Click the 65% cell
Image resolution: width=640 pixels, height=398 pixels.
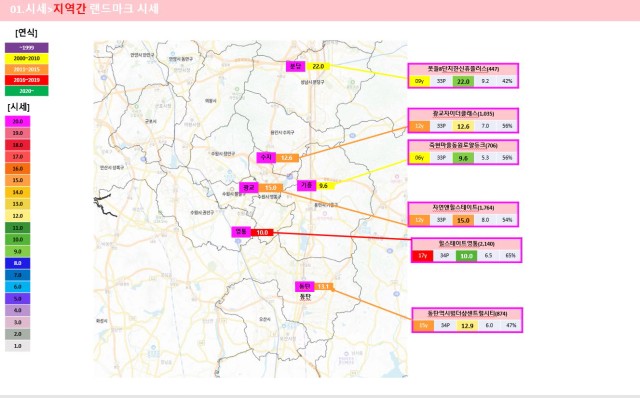coord(510,256)
